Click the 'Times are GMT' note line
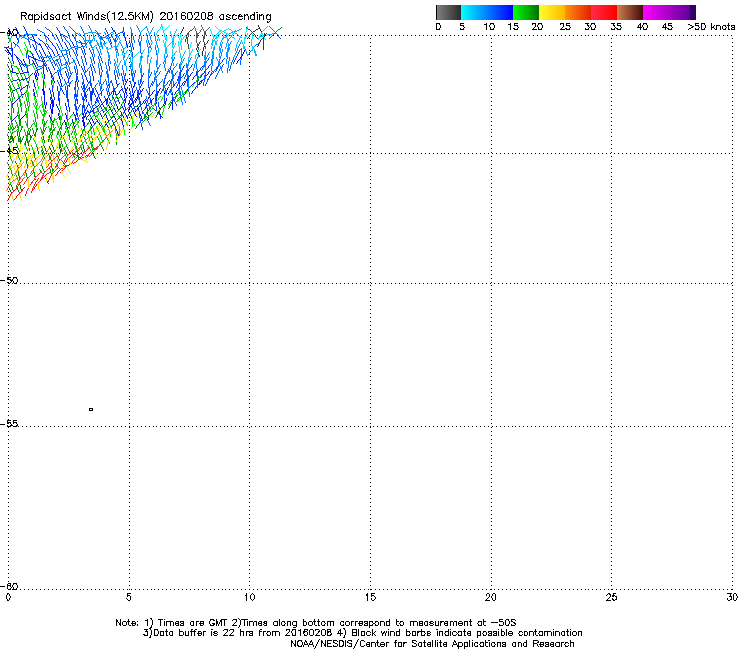Image resolution: width=740 pixels, height=650 pixels. (x=316, y=623)
